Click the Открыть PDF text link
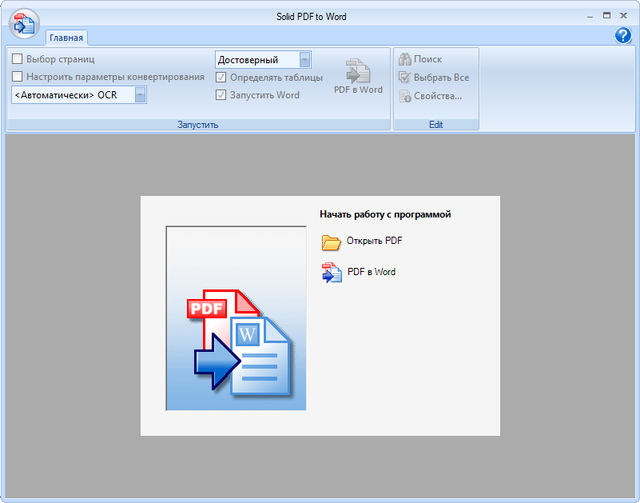 coord(375,241)
